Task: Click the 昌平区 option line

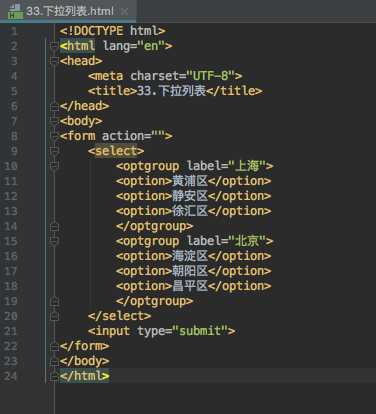Action: [x=194, y=286]
